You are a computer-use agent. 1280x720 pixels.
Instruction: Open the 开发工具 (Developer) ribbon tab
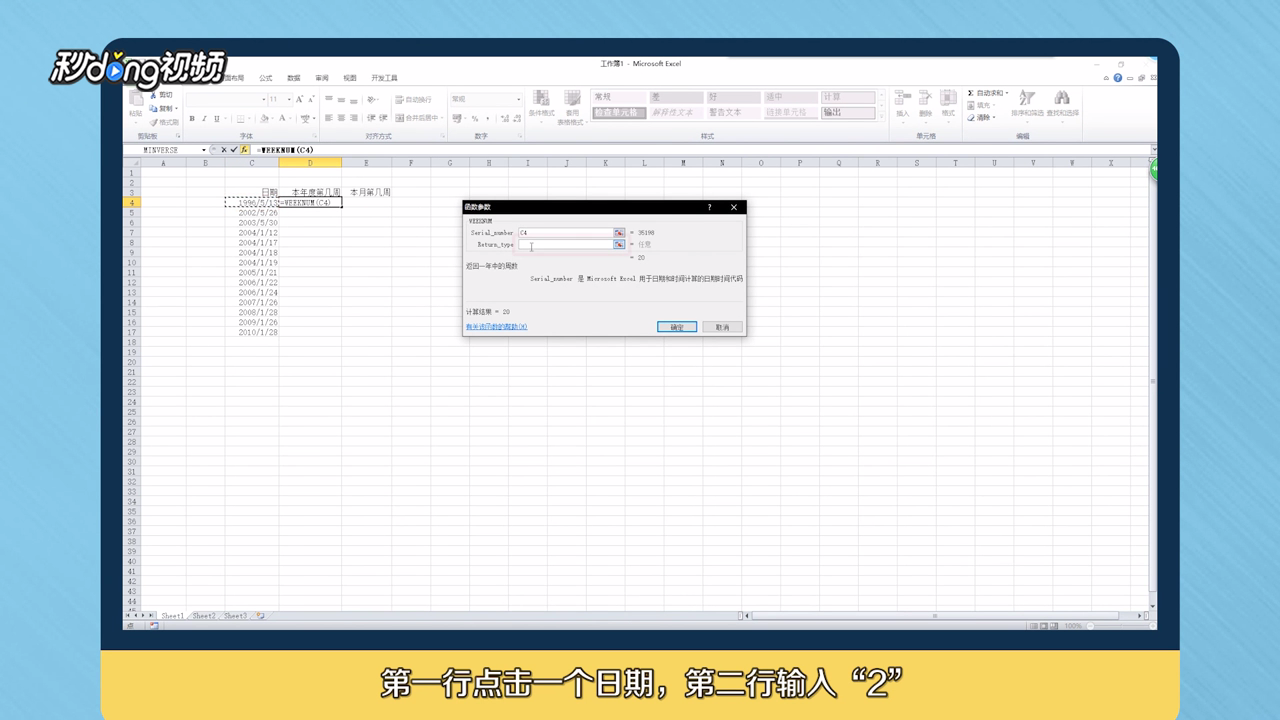point(384,78)
